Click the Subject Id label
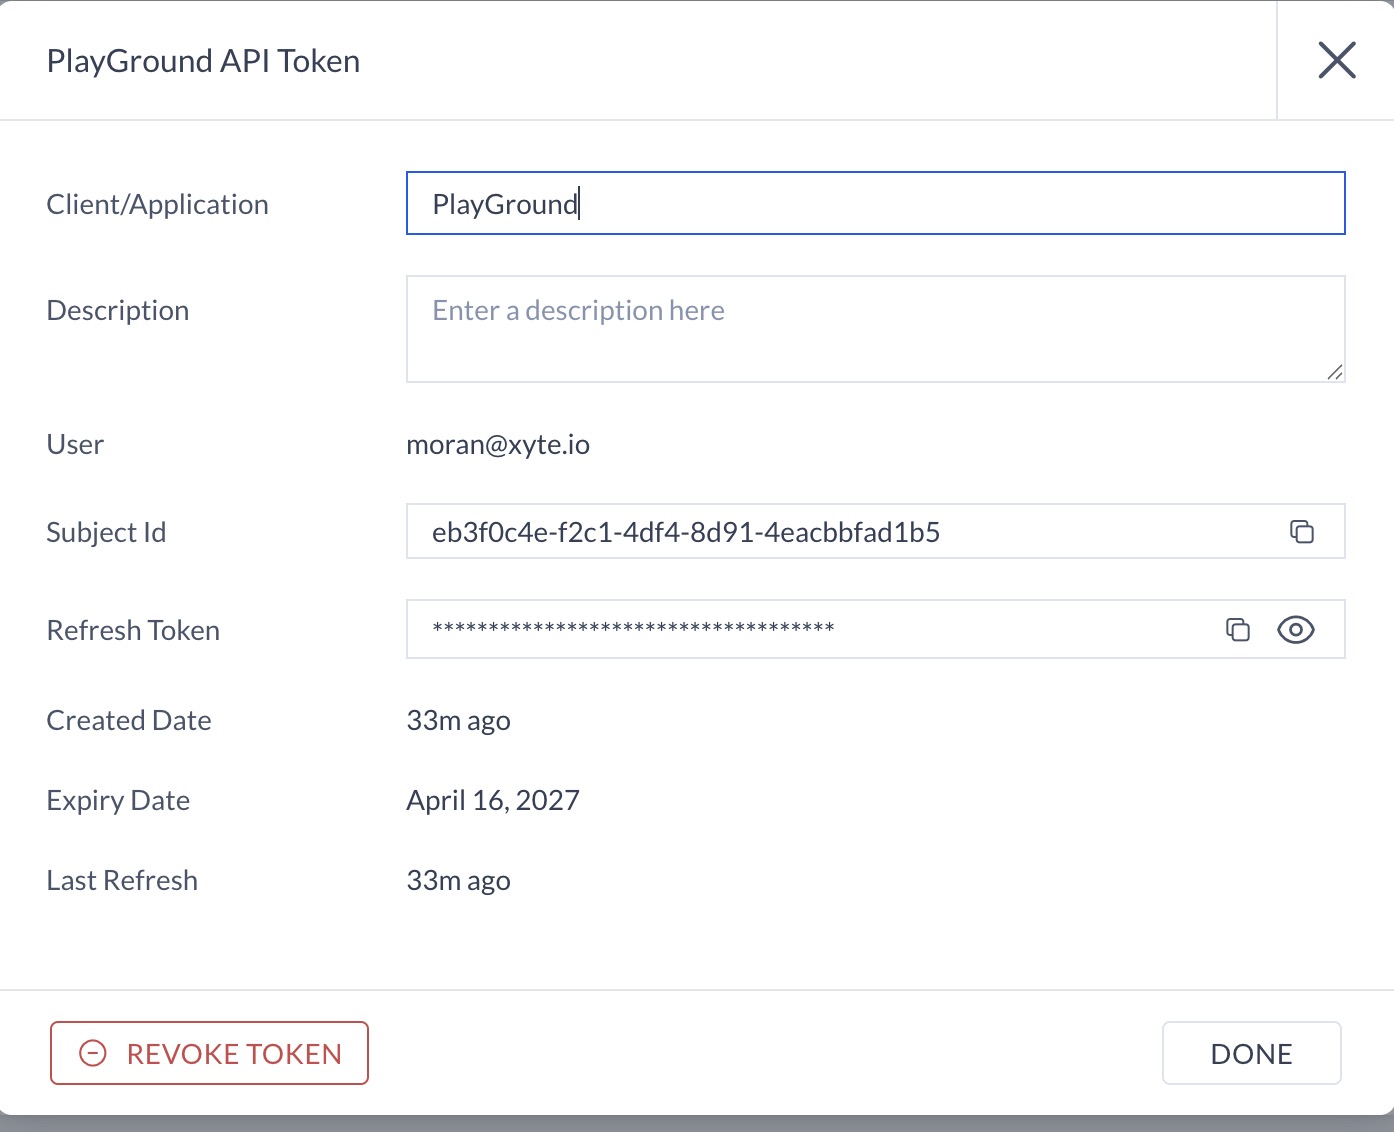The width and height of the screenshot is (1394, 1132). tap(106, 532)
